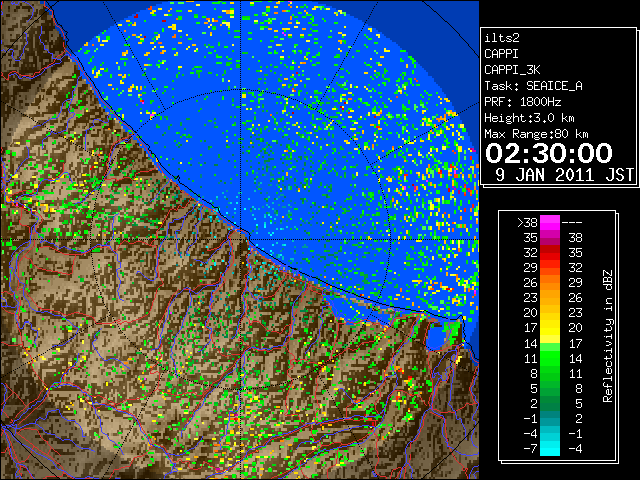
Task: Click the 'Max Range:80 km' text
Action: pyautogui.click(x=536, y=134)
